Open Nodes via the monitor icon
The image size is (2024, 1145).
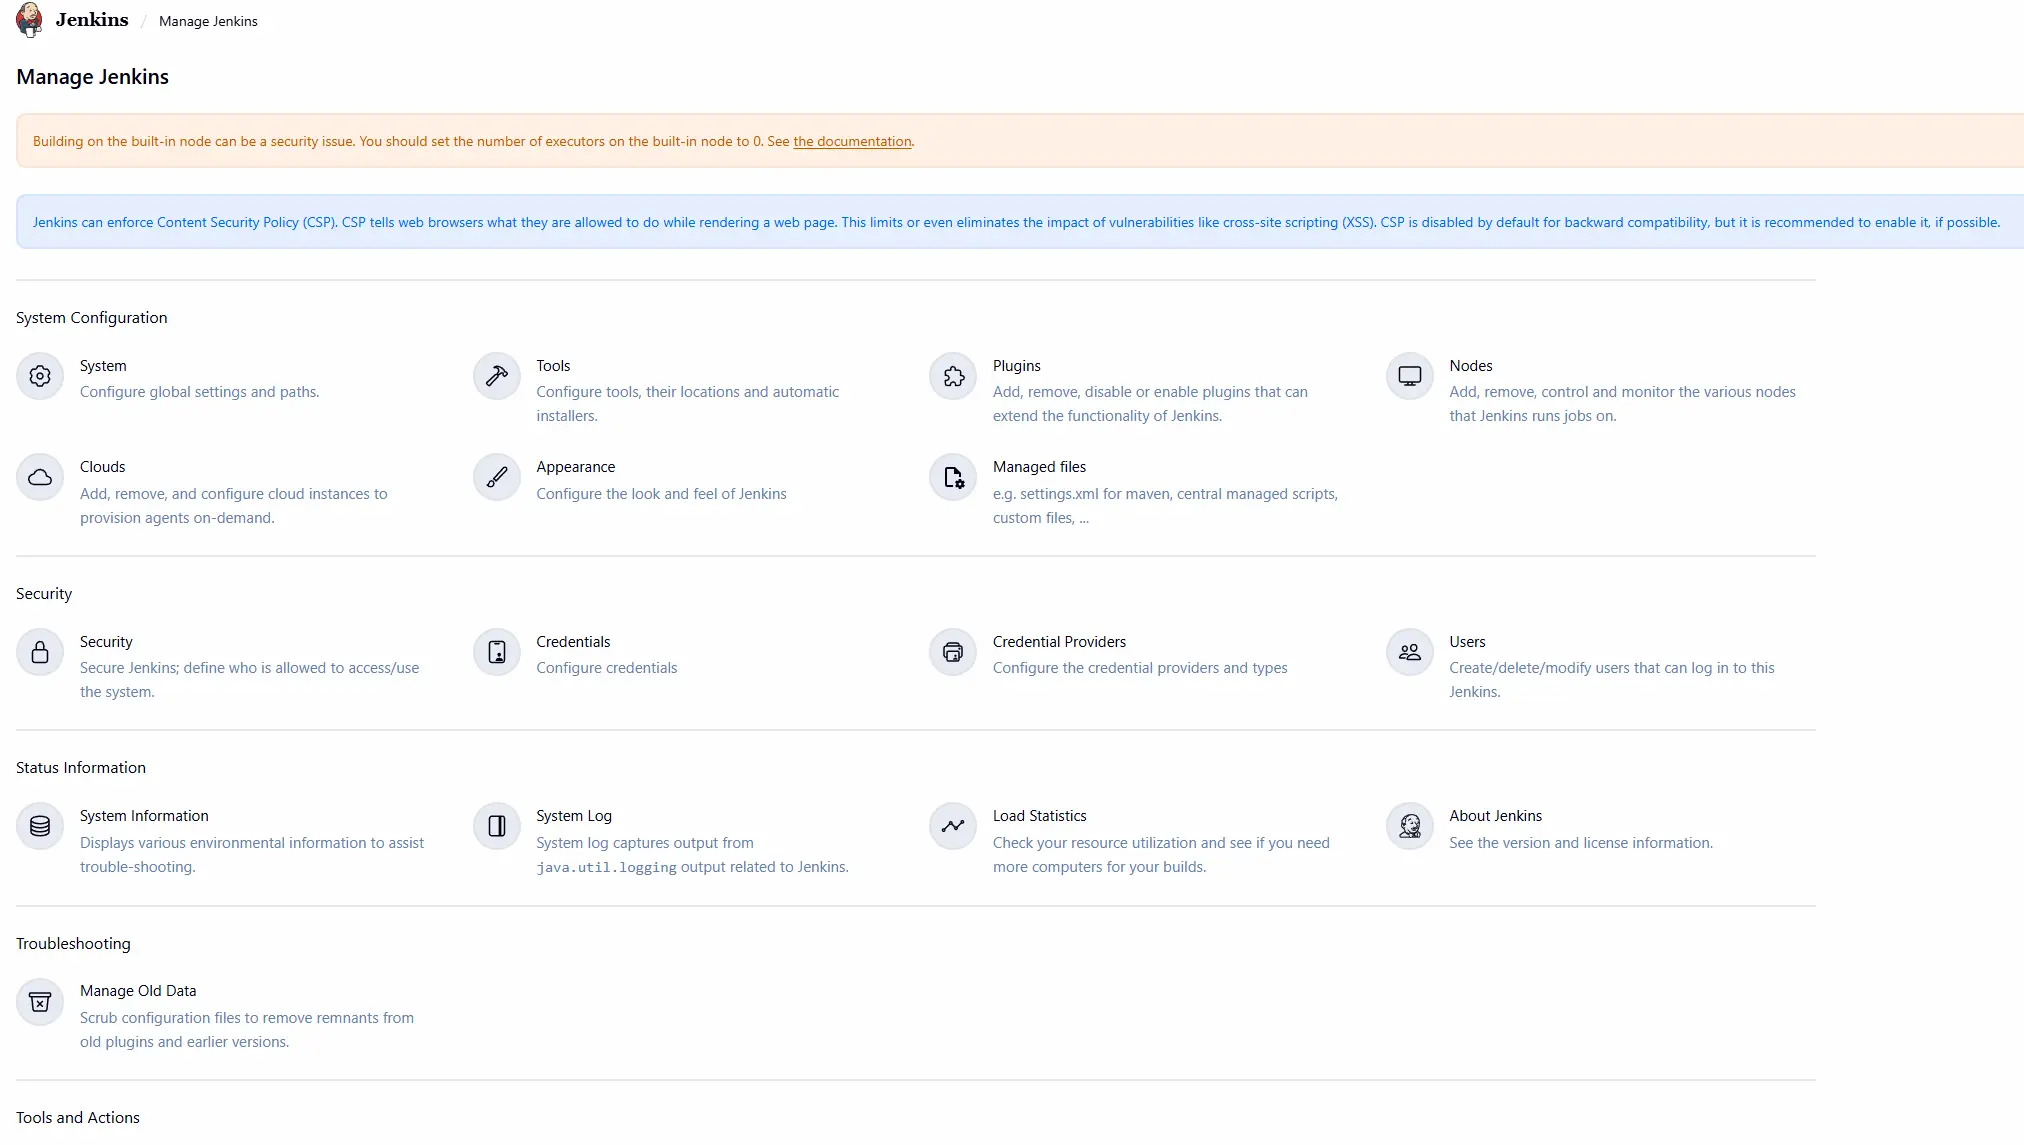(x=1410, y=377)
